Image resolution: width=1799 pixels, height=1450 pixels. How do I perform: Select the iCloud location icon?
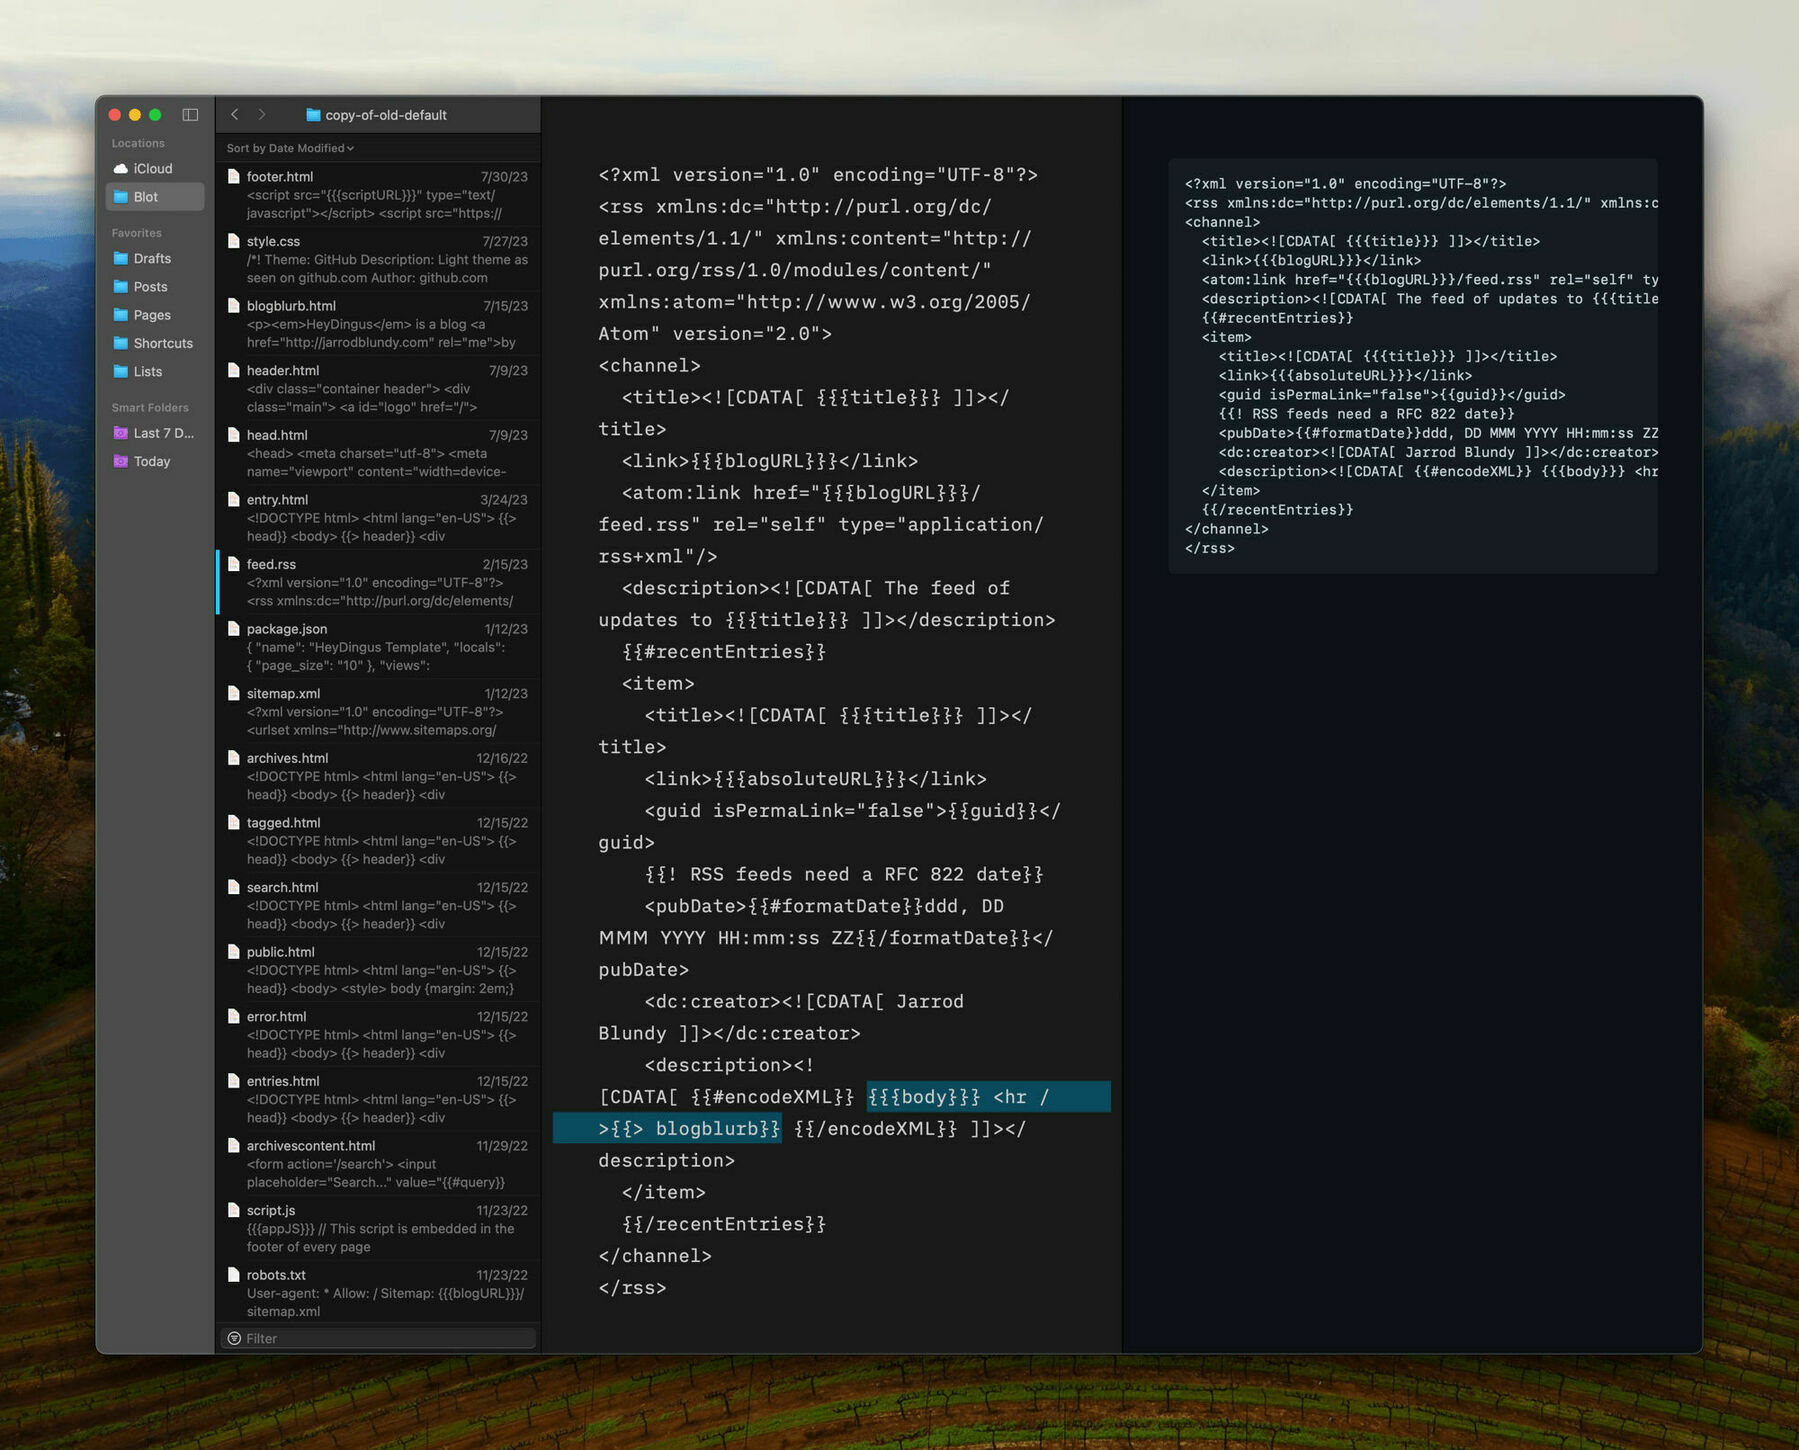pos(121,169)
